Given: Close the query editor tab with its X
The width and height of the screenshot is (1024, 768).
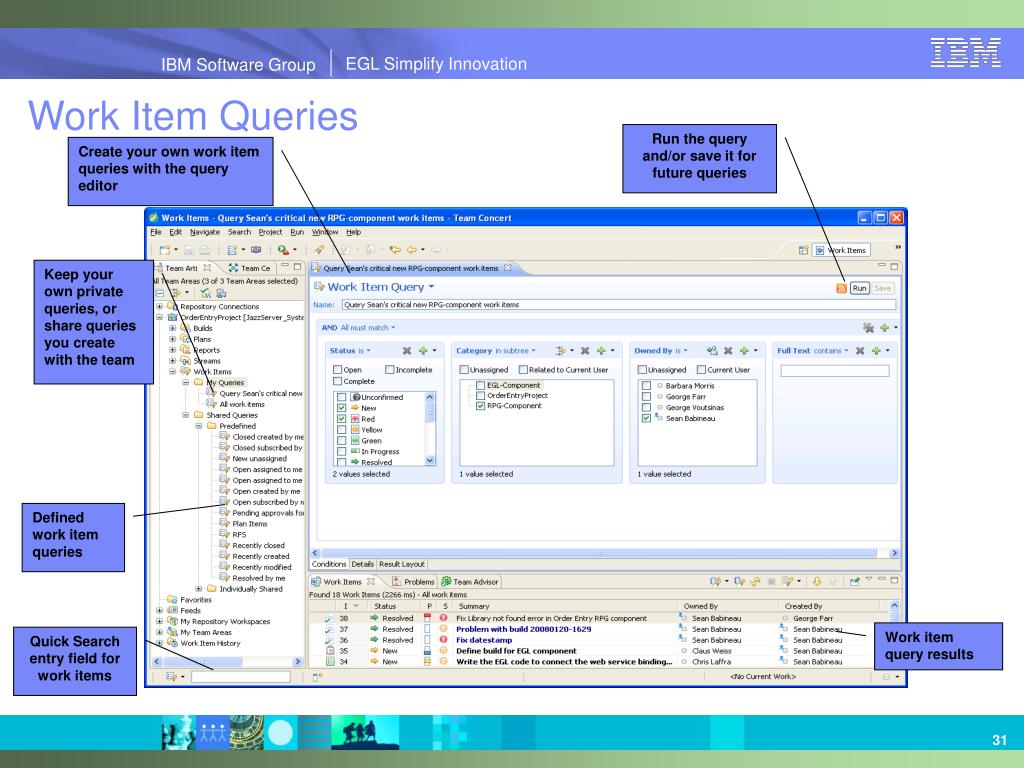Looking at the screenshot, I should tap(507, 268).
